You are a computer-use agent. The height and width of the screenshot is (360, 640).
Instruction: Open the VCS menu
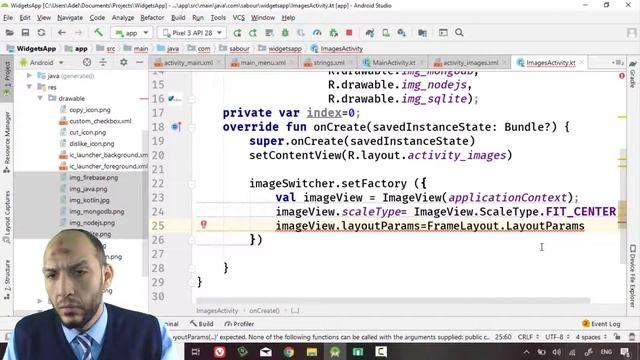[238, 18]
